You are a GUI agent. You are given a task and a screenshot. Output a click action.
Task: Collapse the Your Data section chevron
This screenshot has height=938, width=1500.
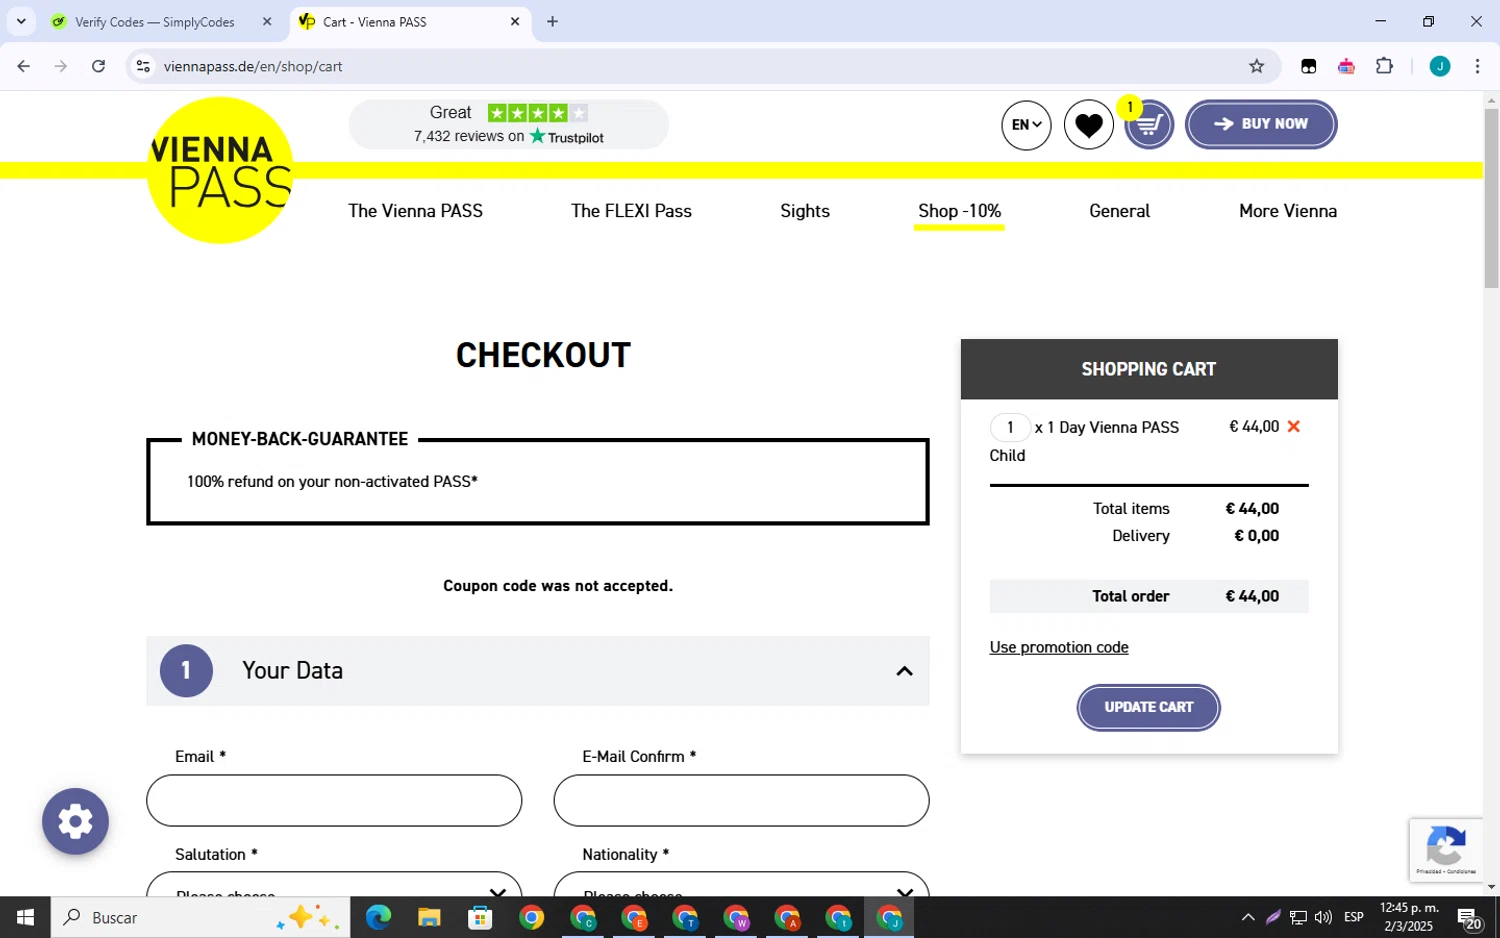point(904,671)
